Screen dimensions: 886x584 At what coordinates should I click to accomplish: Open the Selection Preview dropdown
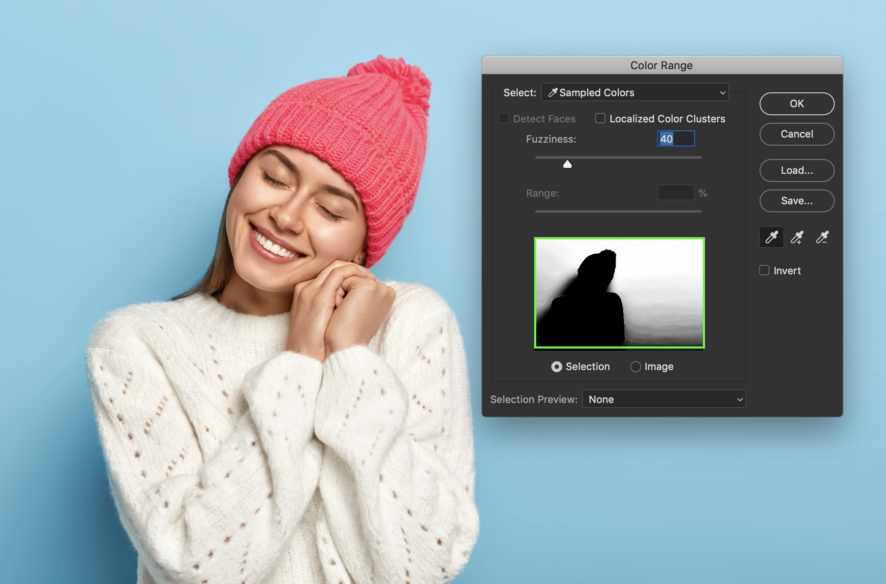pyautogui.click(x=664, y=399)
